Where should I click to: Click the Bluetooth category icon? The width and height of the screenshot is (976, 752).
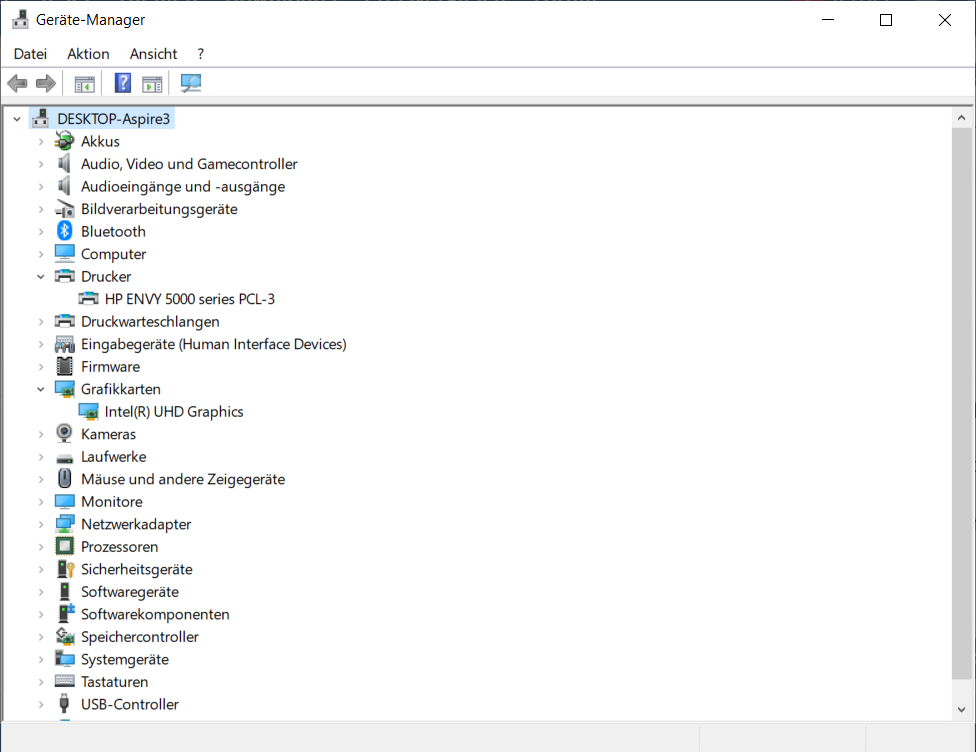click(64, 231)
